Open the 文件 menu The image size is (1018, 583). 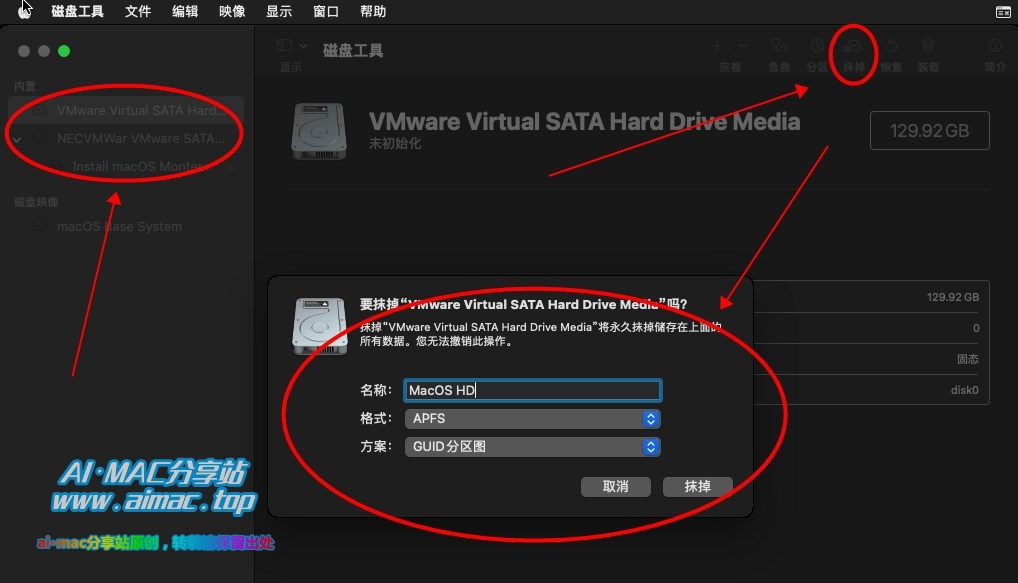[x=138, y=11]
